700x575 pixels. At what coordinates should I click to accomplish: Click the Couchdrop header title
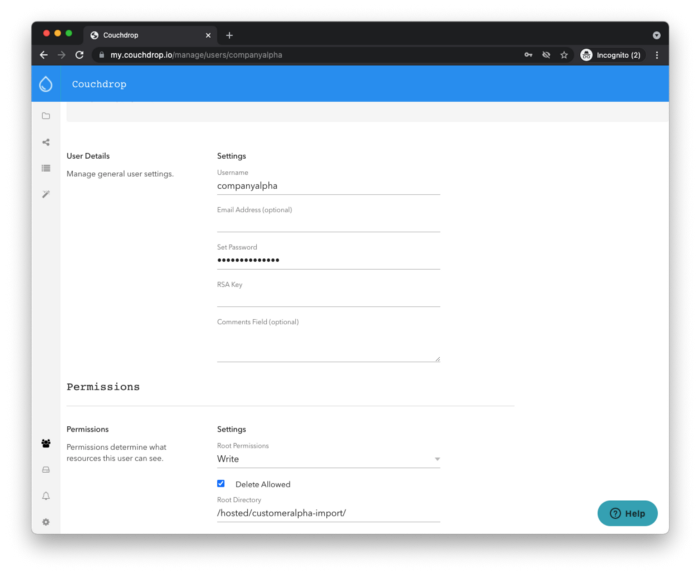click(x=99, y=84)
